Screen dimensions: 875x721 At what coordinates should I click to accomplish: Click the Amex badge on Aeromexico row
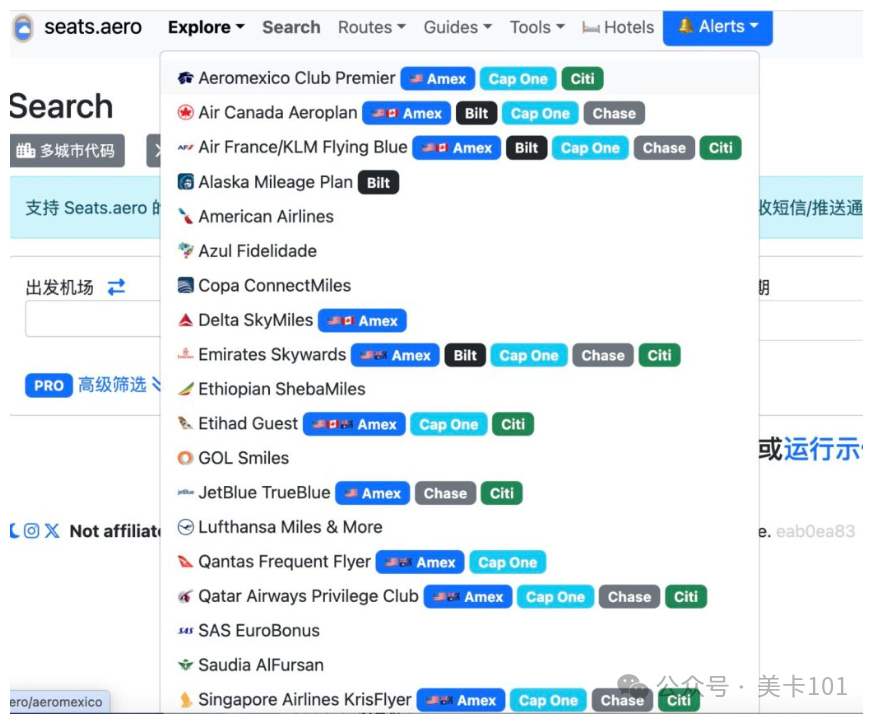(438, 79)
